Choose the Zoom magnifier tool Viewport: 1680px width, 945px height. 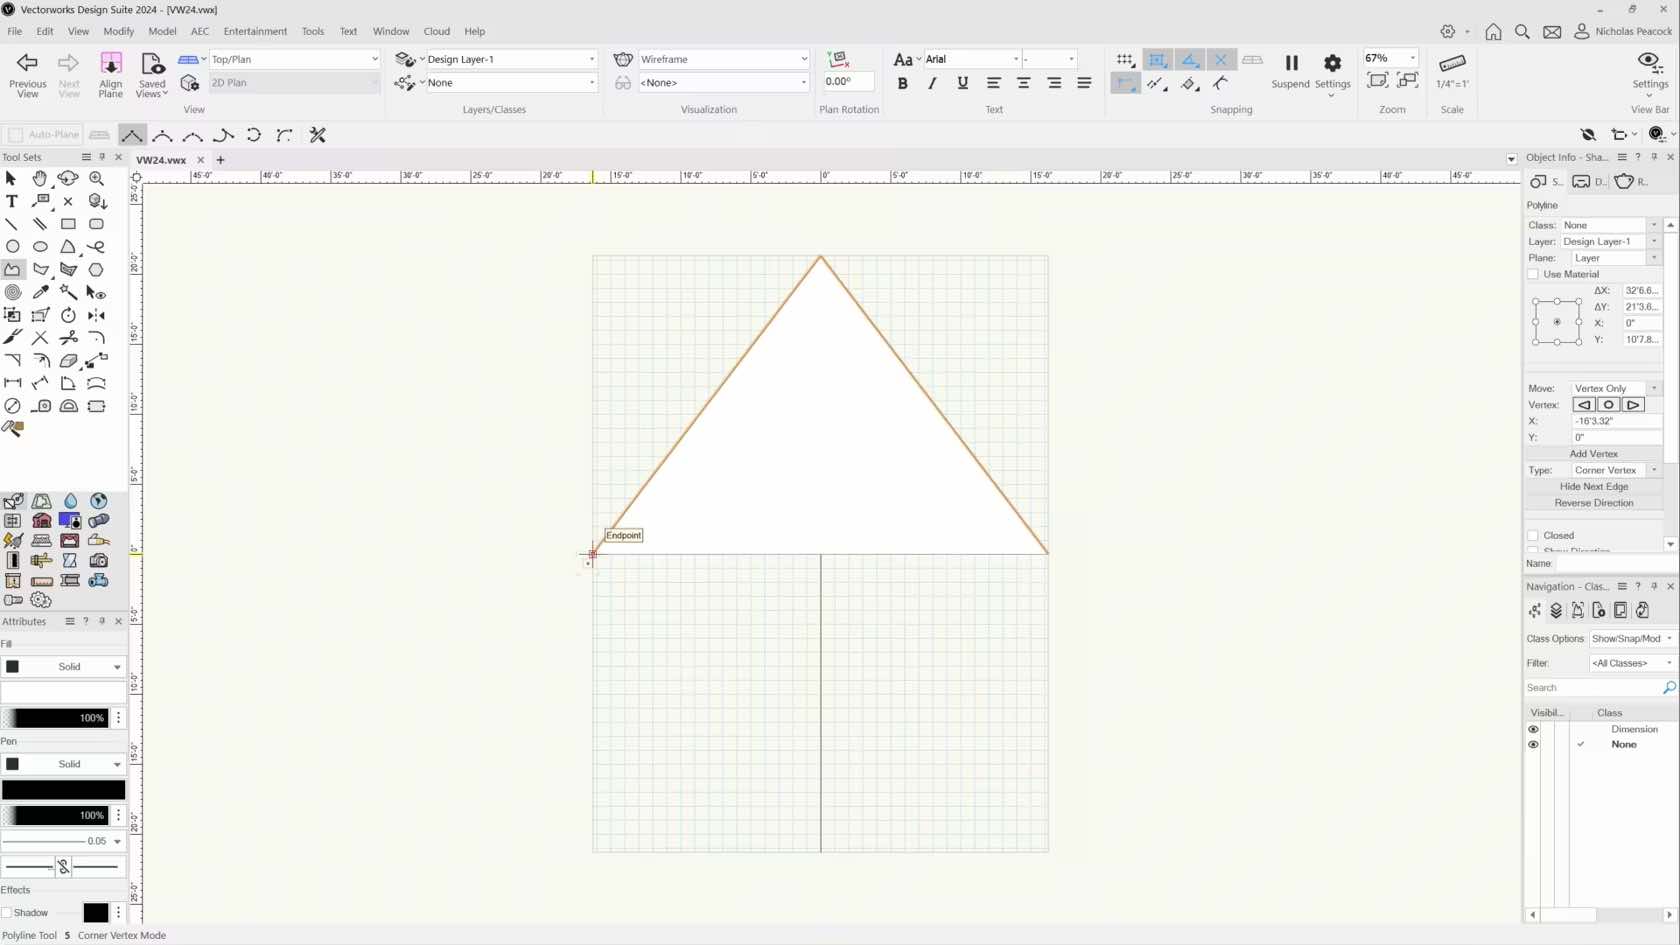pyautogui.click(x=96, y=178)
